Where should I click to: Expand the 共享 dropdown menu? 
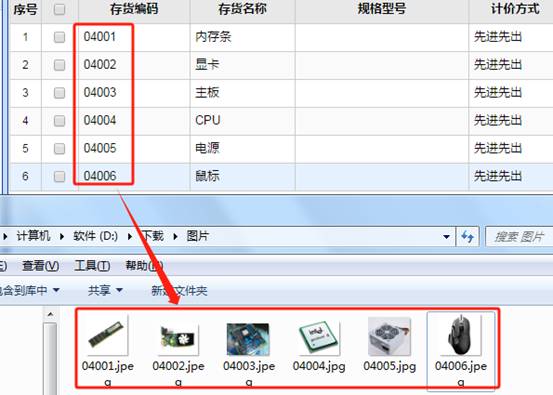tap(105, 290)
